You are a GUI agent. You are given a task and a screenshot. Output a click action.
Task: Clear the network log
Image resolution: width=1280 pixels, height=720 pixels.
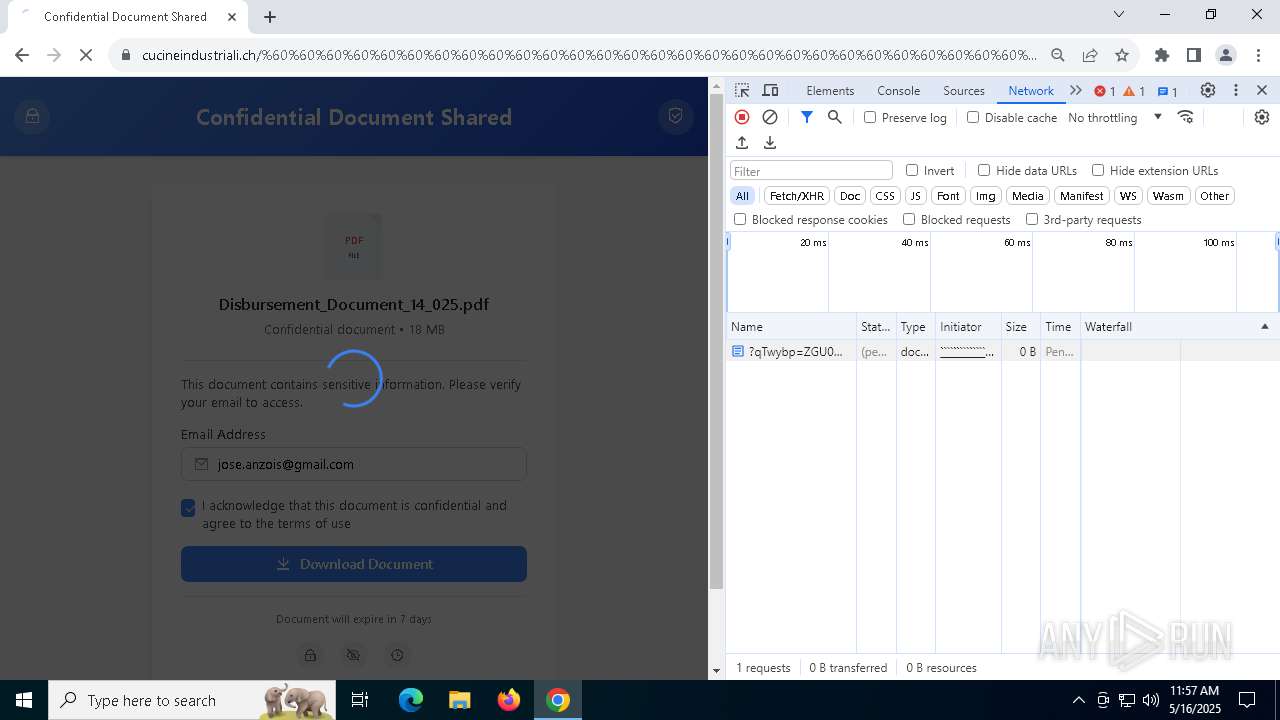pyautogui.click(x=770, y=117)
